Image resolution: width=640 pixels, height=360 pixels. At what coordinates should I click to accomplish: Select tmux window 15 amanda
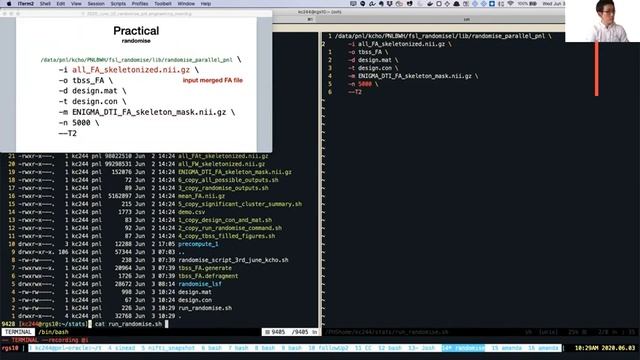coord(507,348)
